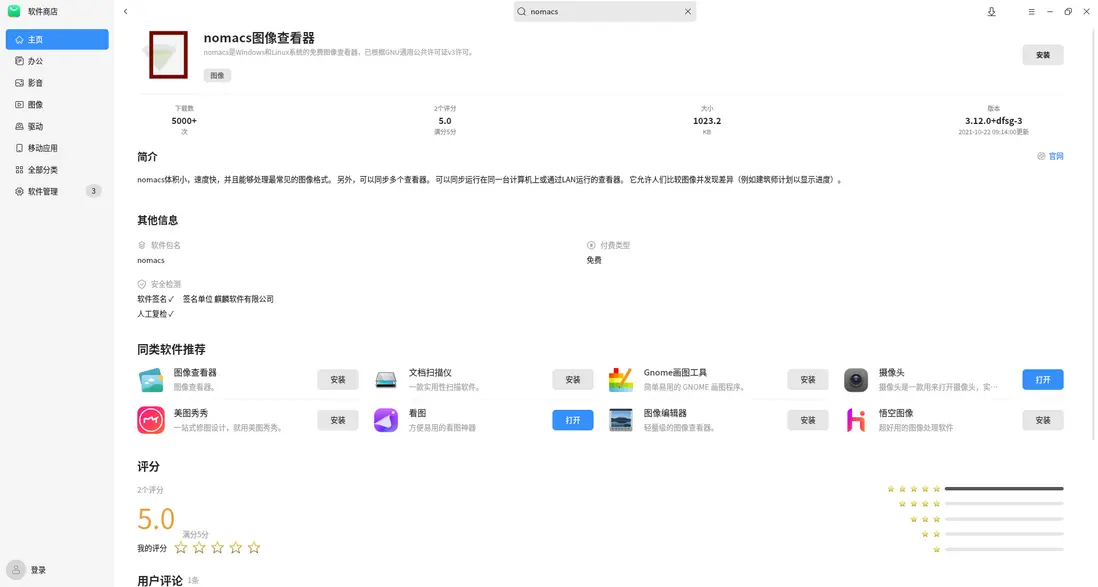The image size is (1098, 587).
Task: Open the hamburger menu in title bar
Action: click(x=1031, y=11)
